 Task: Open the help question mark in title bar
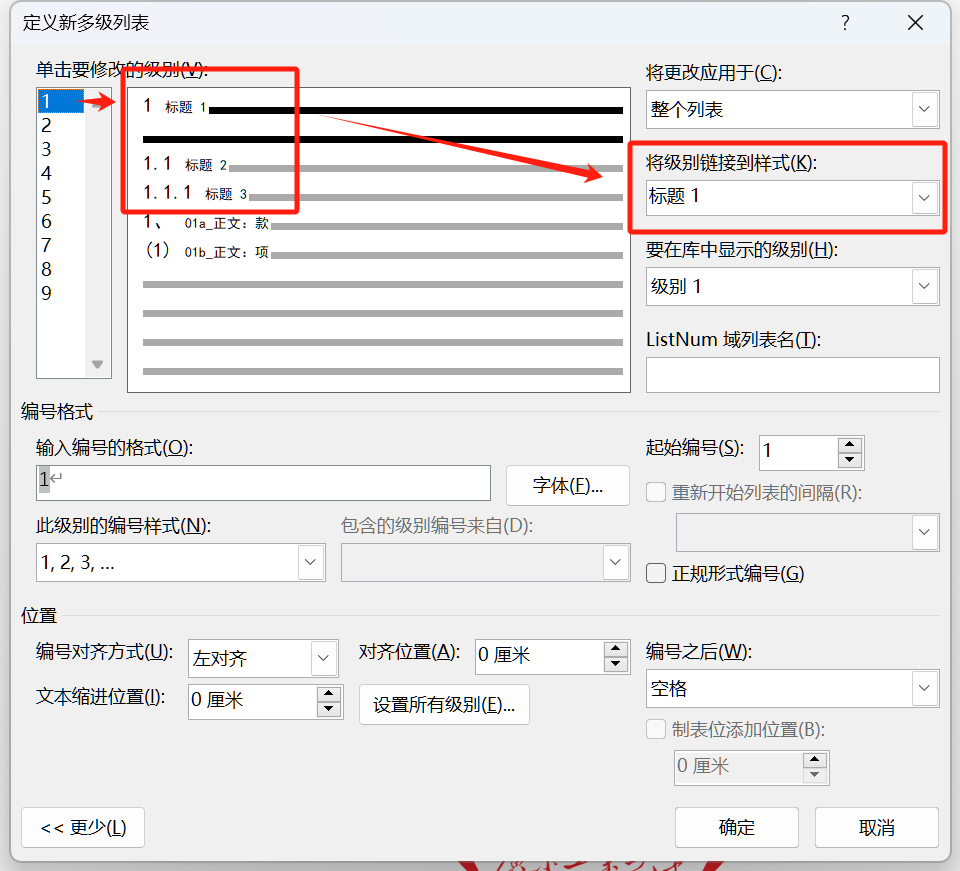[846, 23]
